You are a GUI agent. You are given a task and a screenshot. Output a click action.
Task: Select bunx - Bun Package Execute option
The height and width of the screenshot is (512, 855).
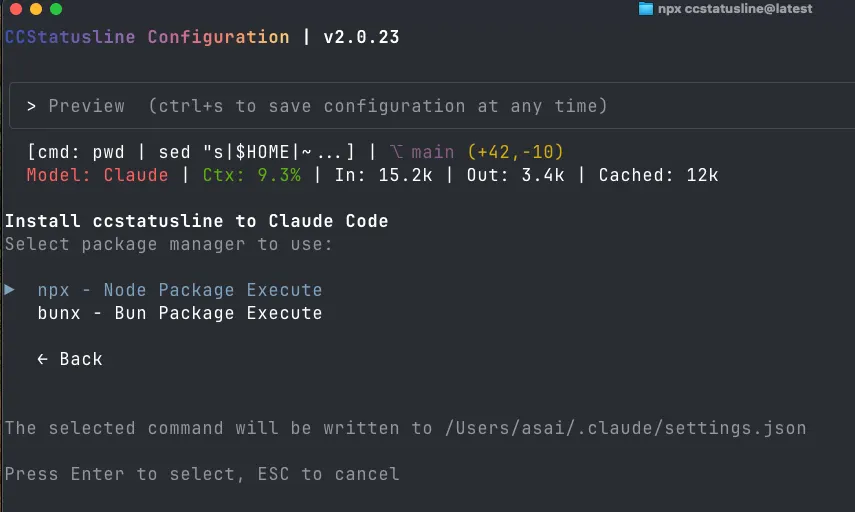click(x=180, y=313)
